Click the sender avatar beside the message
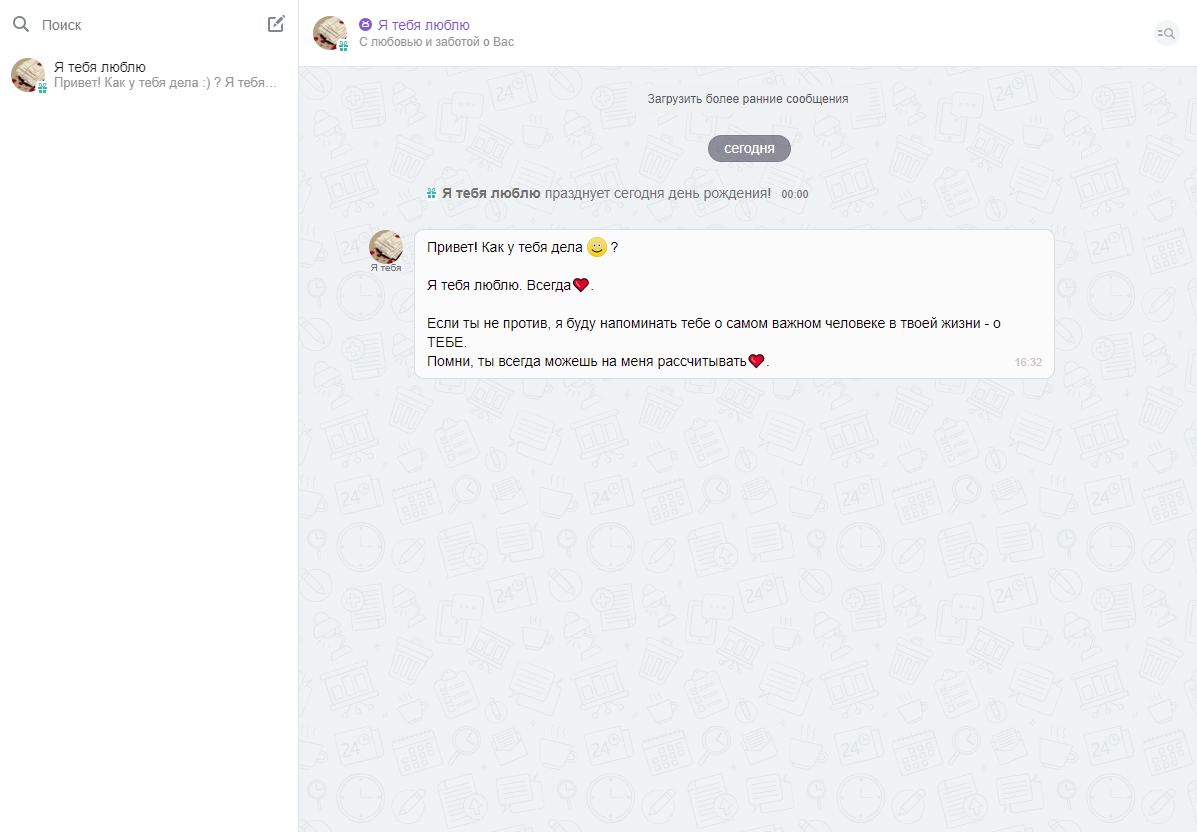 click(385, 246)
